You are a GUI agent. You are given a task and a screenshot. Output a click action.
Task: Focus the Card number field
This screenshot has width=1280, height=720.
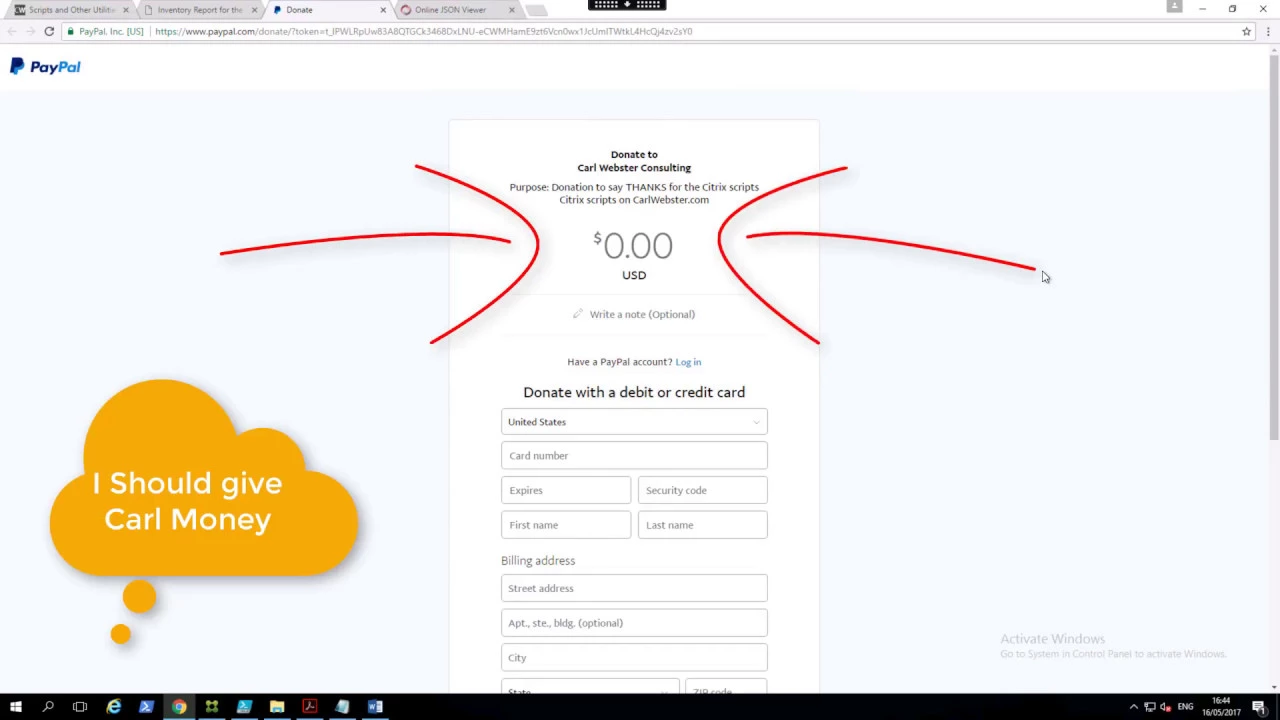634,456
